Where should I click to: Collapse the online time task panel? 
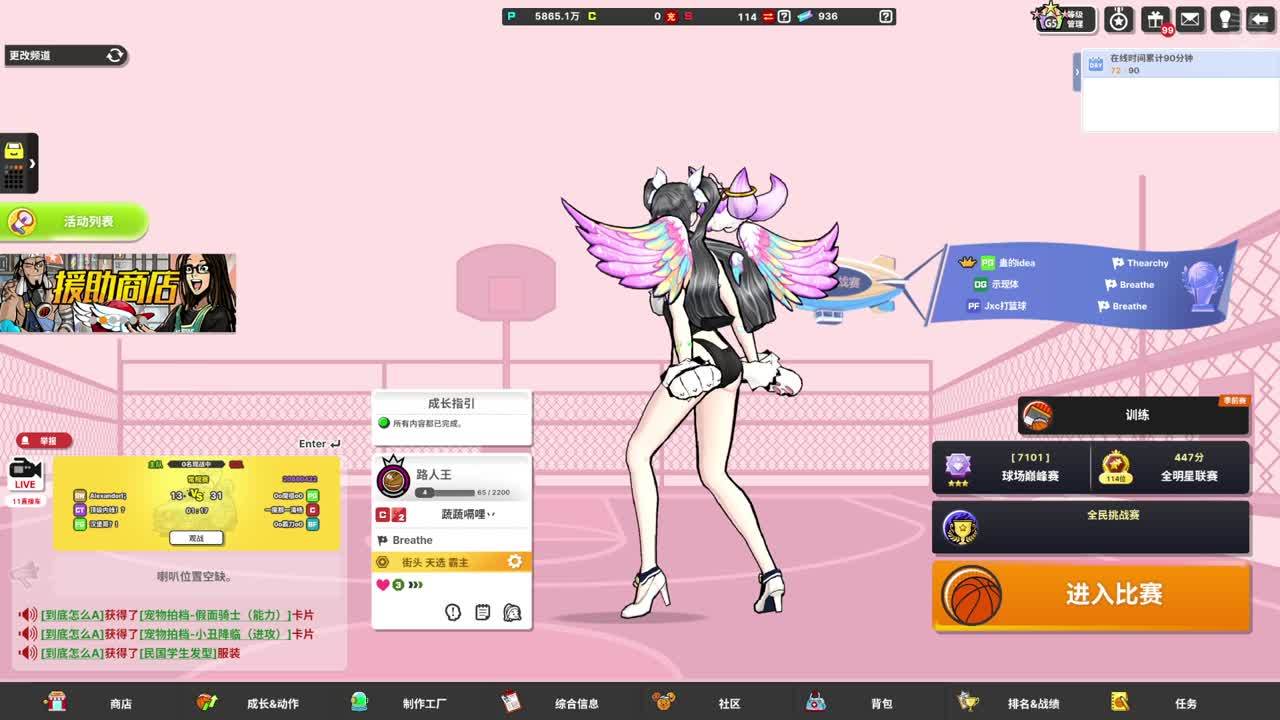[1077, 72]
